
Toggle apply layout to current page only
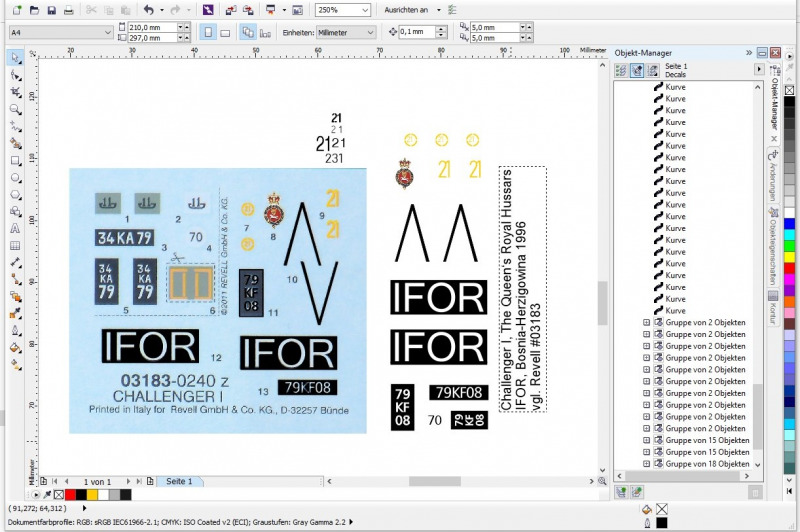(265, 33)
